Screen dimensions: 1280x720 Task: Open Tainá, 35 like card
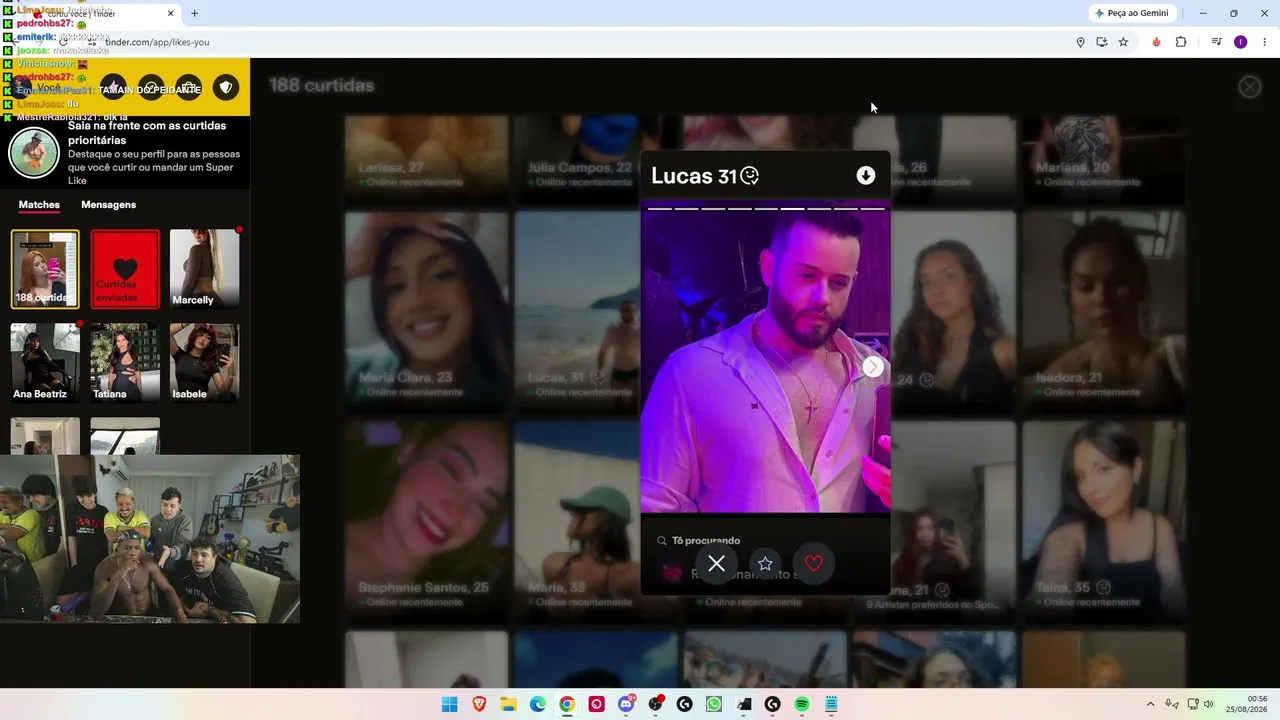click(1103, 521)
